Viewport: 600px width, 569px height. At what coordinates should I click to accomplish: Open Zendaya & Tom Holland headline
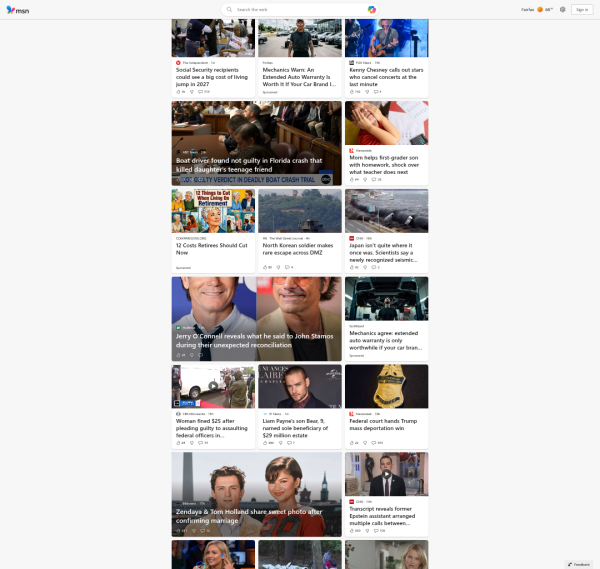pyautogui.click(x=249, y=516)
